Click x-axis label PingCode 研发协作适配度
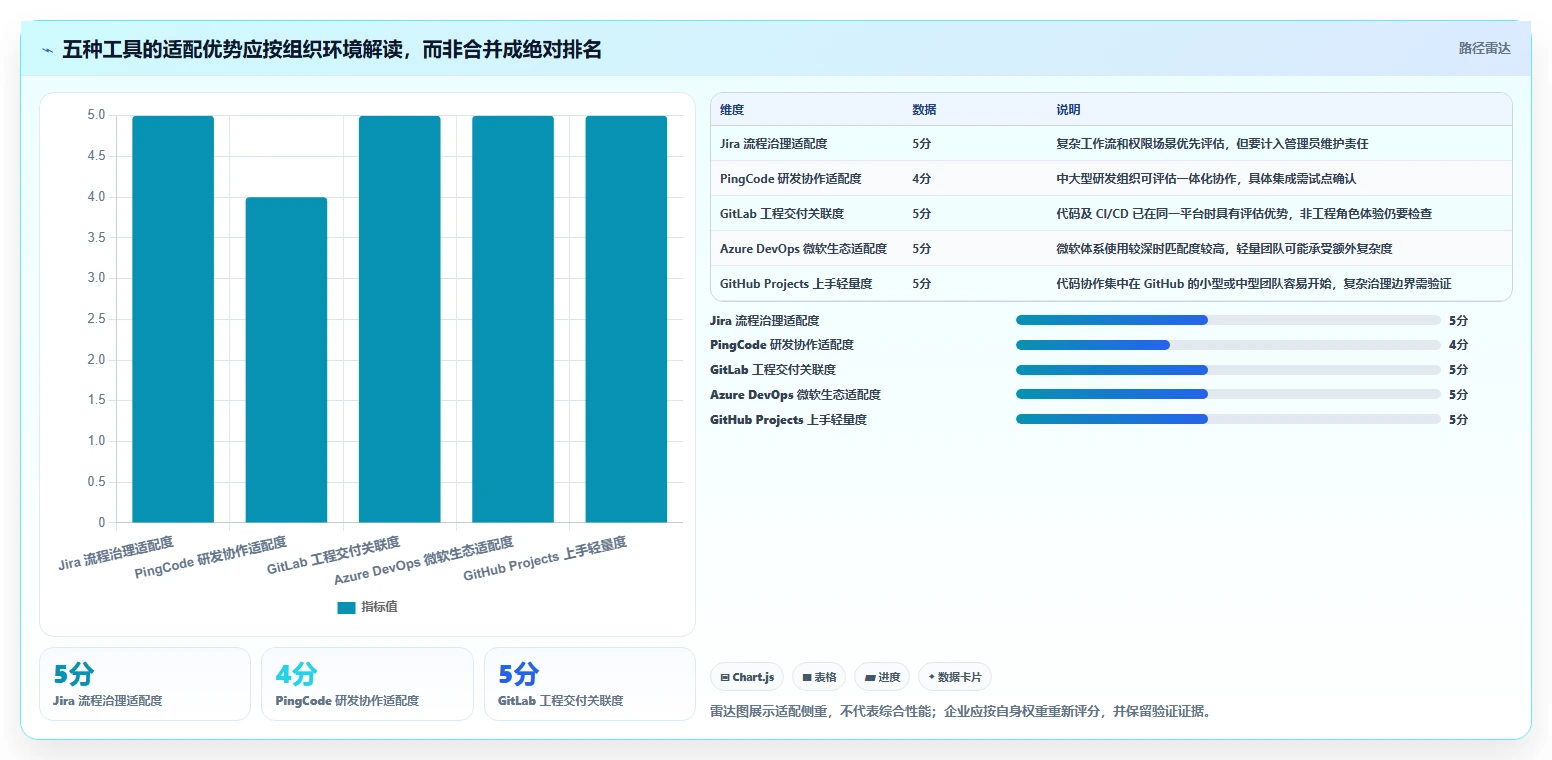This screenshot has height=760, width=1552. (x=211, y=558)
